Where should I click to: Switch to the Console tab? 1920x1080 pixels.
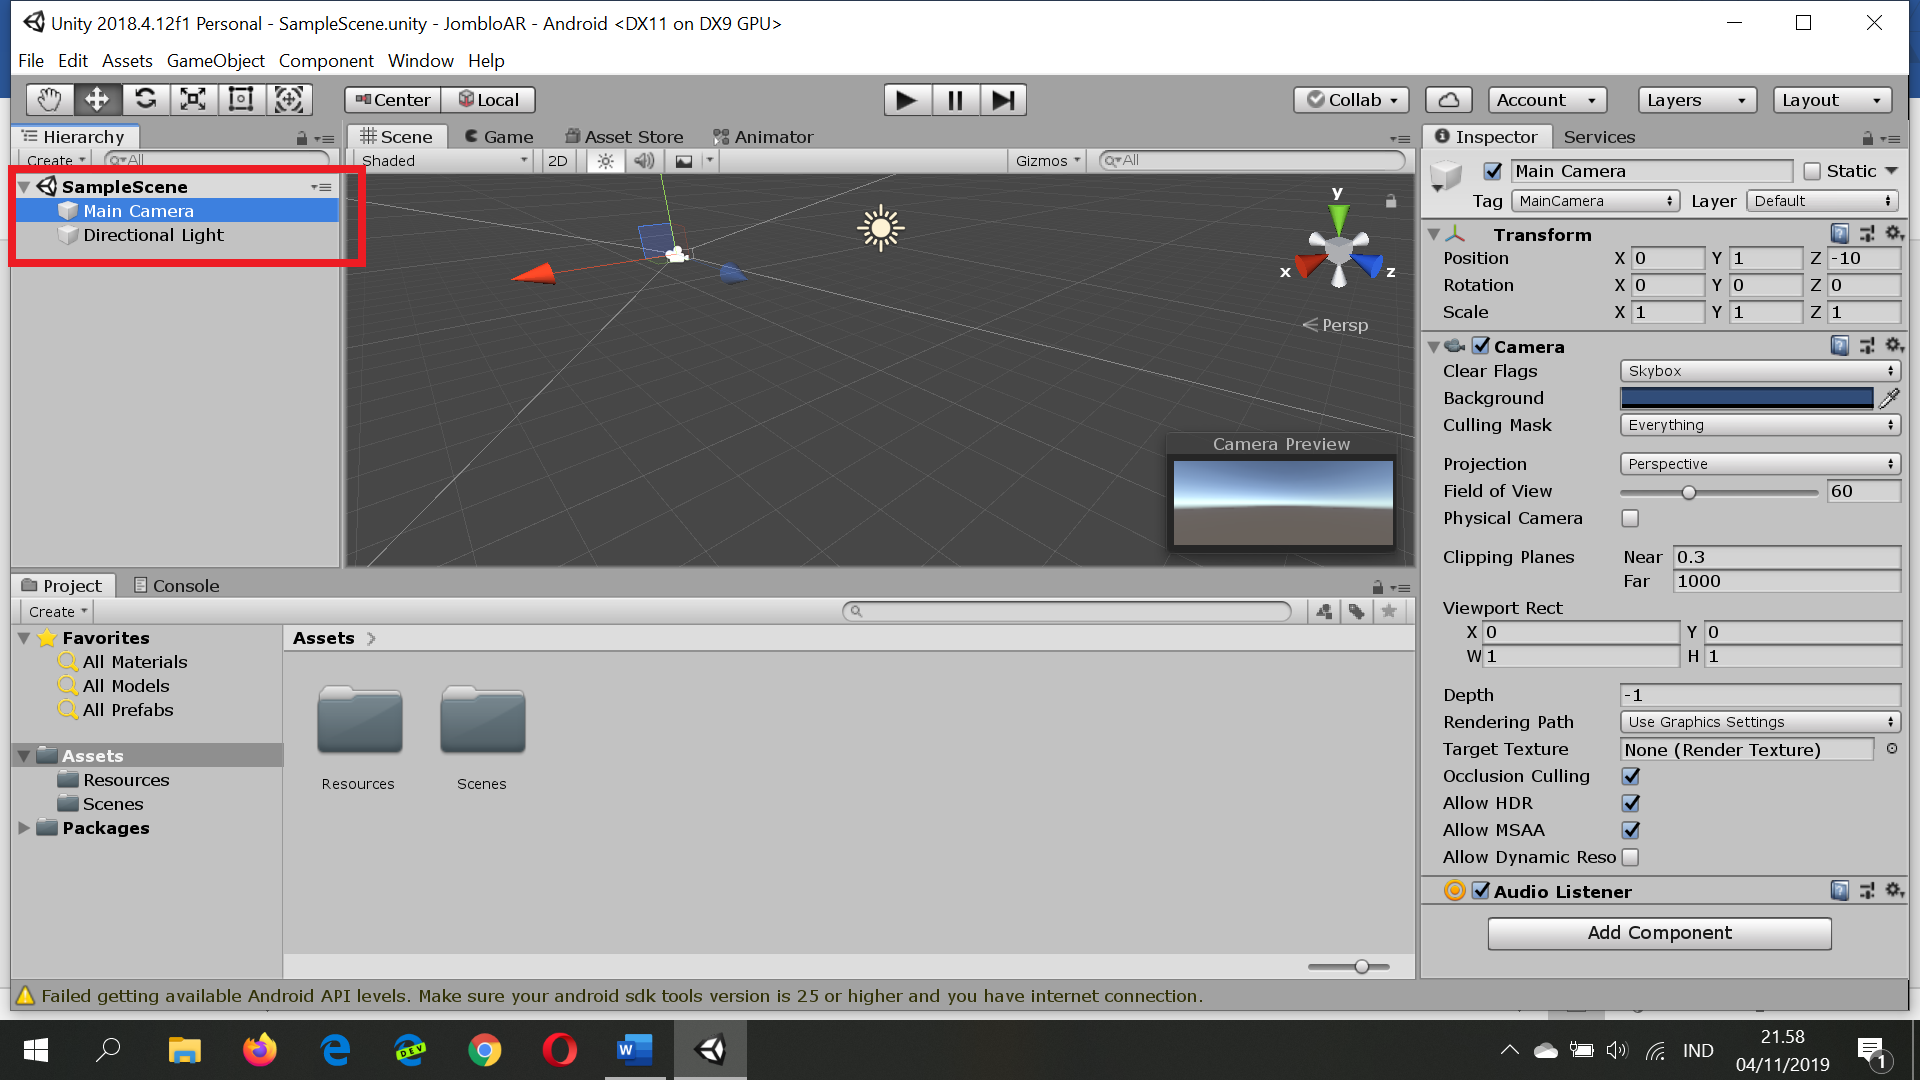pyautogui.click(x=176, y=586)
